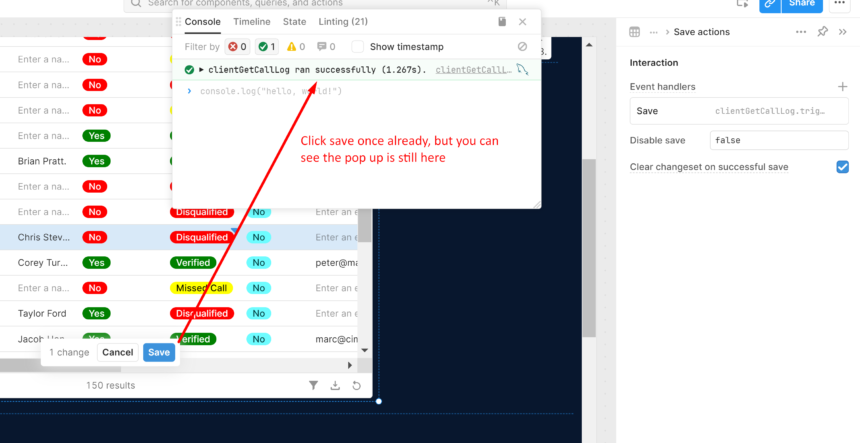Viewport: 860px width, 443px height.
Task: Click the red No tag in Chris Stev... row
Action: tap(94, 237)
